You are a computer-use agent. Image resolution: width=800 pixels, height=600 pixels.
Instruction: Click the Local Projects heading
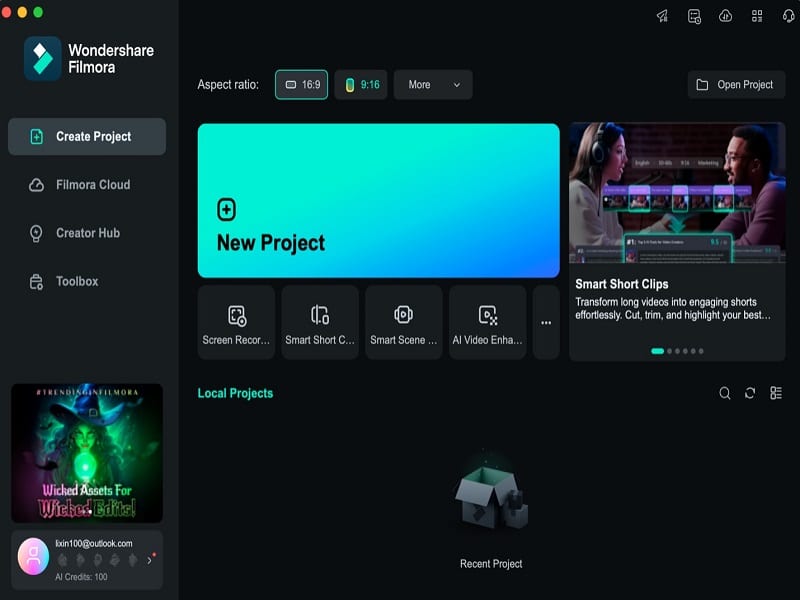(235, 393)
